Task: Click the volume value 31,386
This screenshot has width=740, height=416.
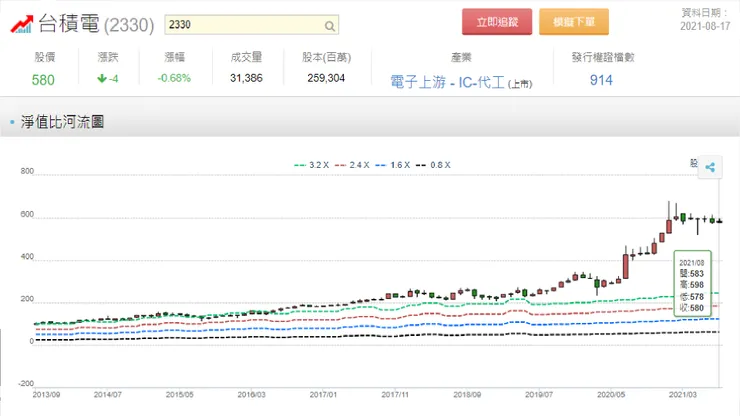Action: pos(246,78)
